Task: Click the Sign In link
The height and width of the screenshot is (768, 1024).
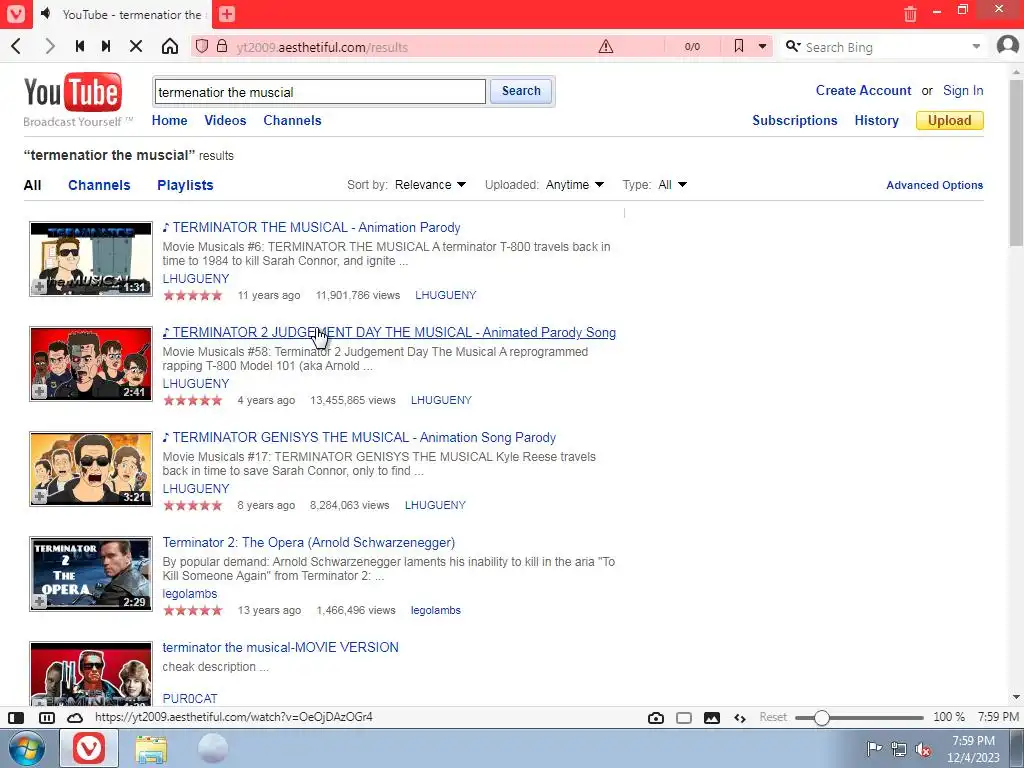Action: pos(963,91)
